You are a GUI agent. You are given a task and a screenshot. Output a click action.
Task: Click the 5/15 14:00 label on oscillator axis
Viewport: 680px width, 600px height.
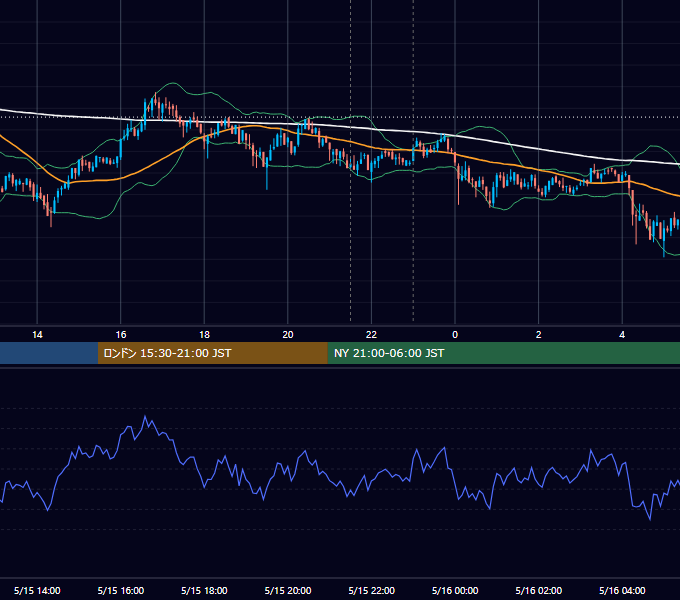click(37, 590)
